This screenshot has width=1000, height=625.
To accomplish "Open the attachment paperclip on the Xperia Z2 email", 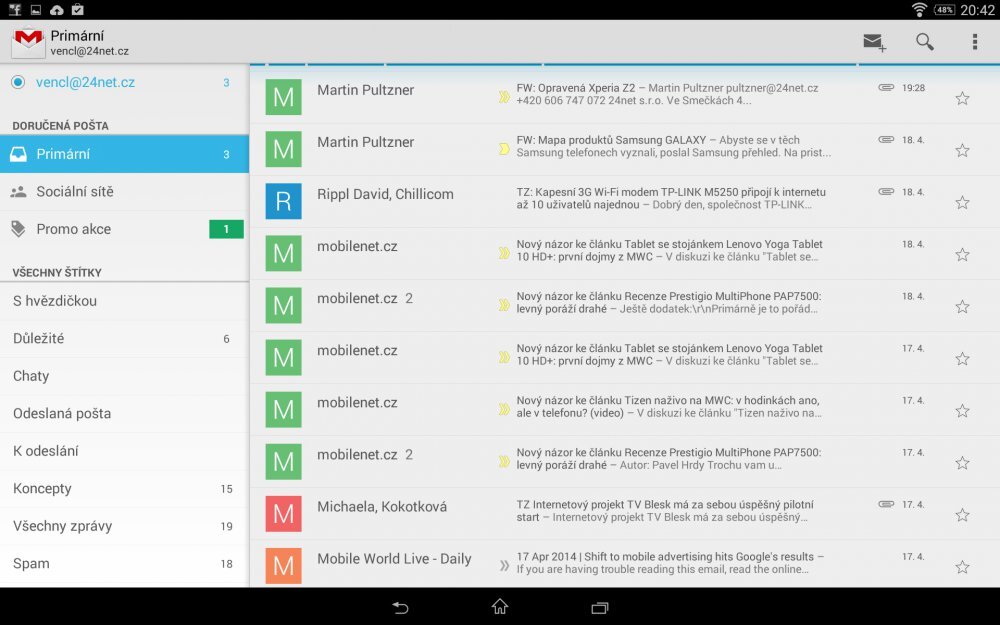I will tap(886, 87).
